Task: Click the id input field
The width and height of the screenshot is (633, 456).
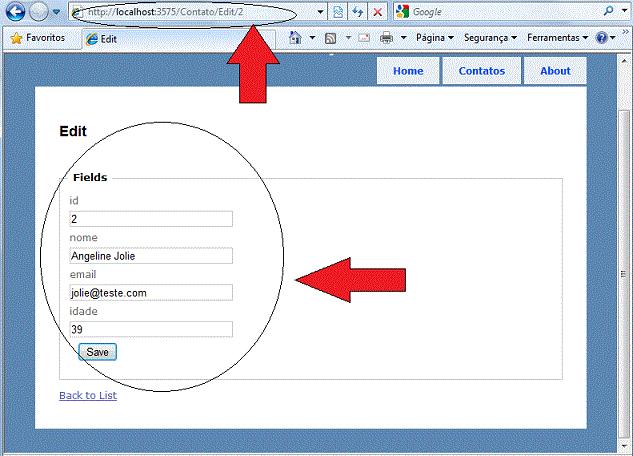Action: (151, 219)
